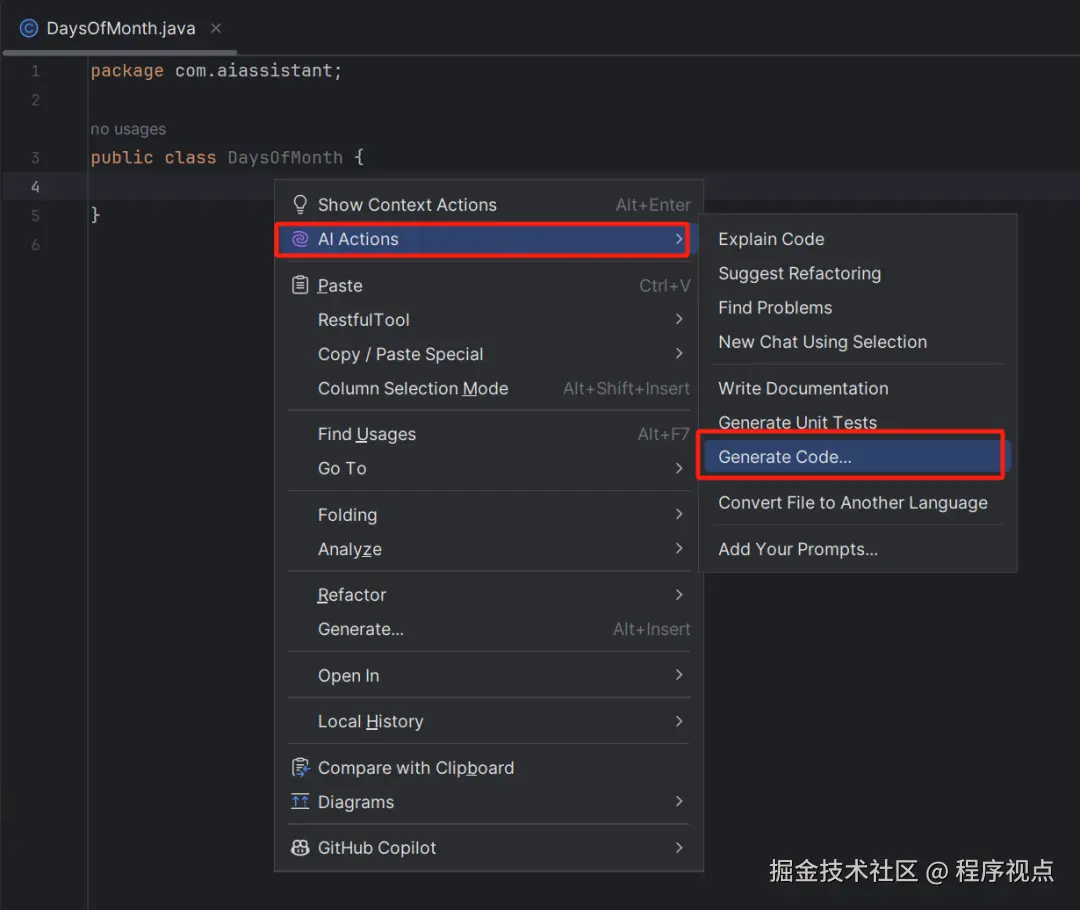Expand the GitHub Copilot submenu arrow
1080x910 pixels.
678,847
